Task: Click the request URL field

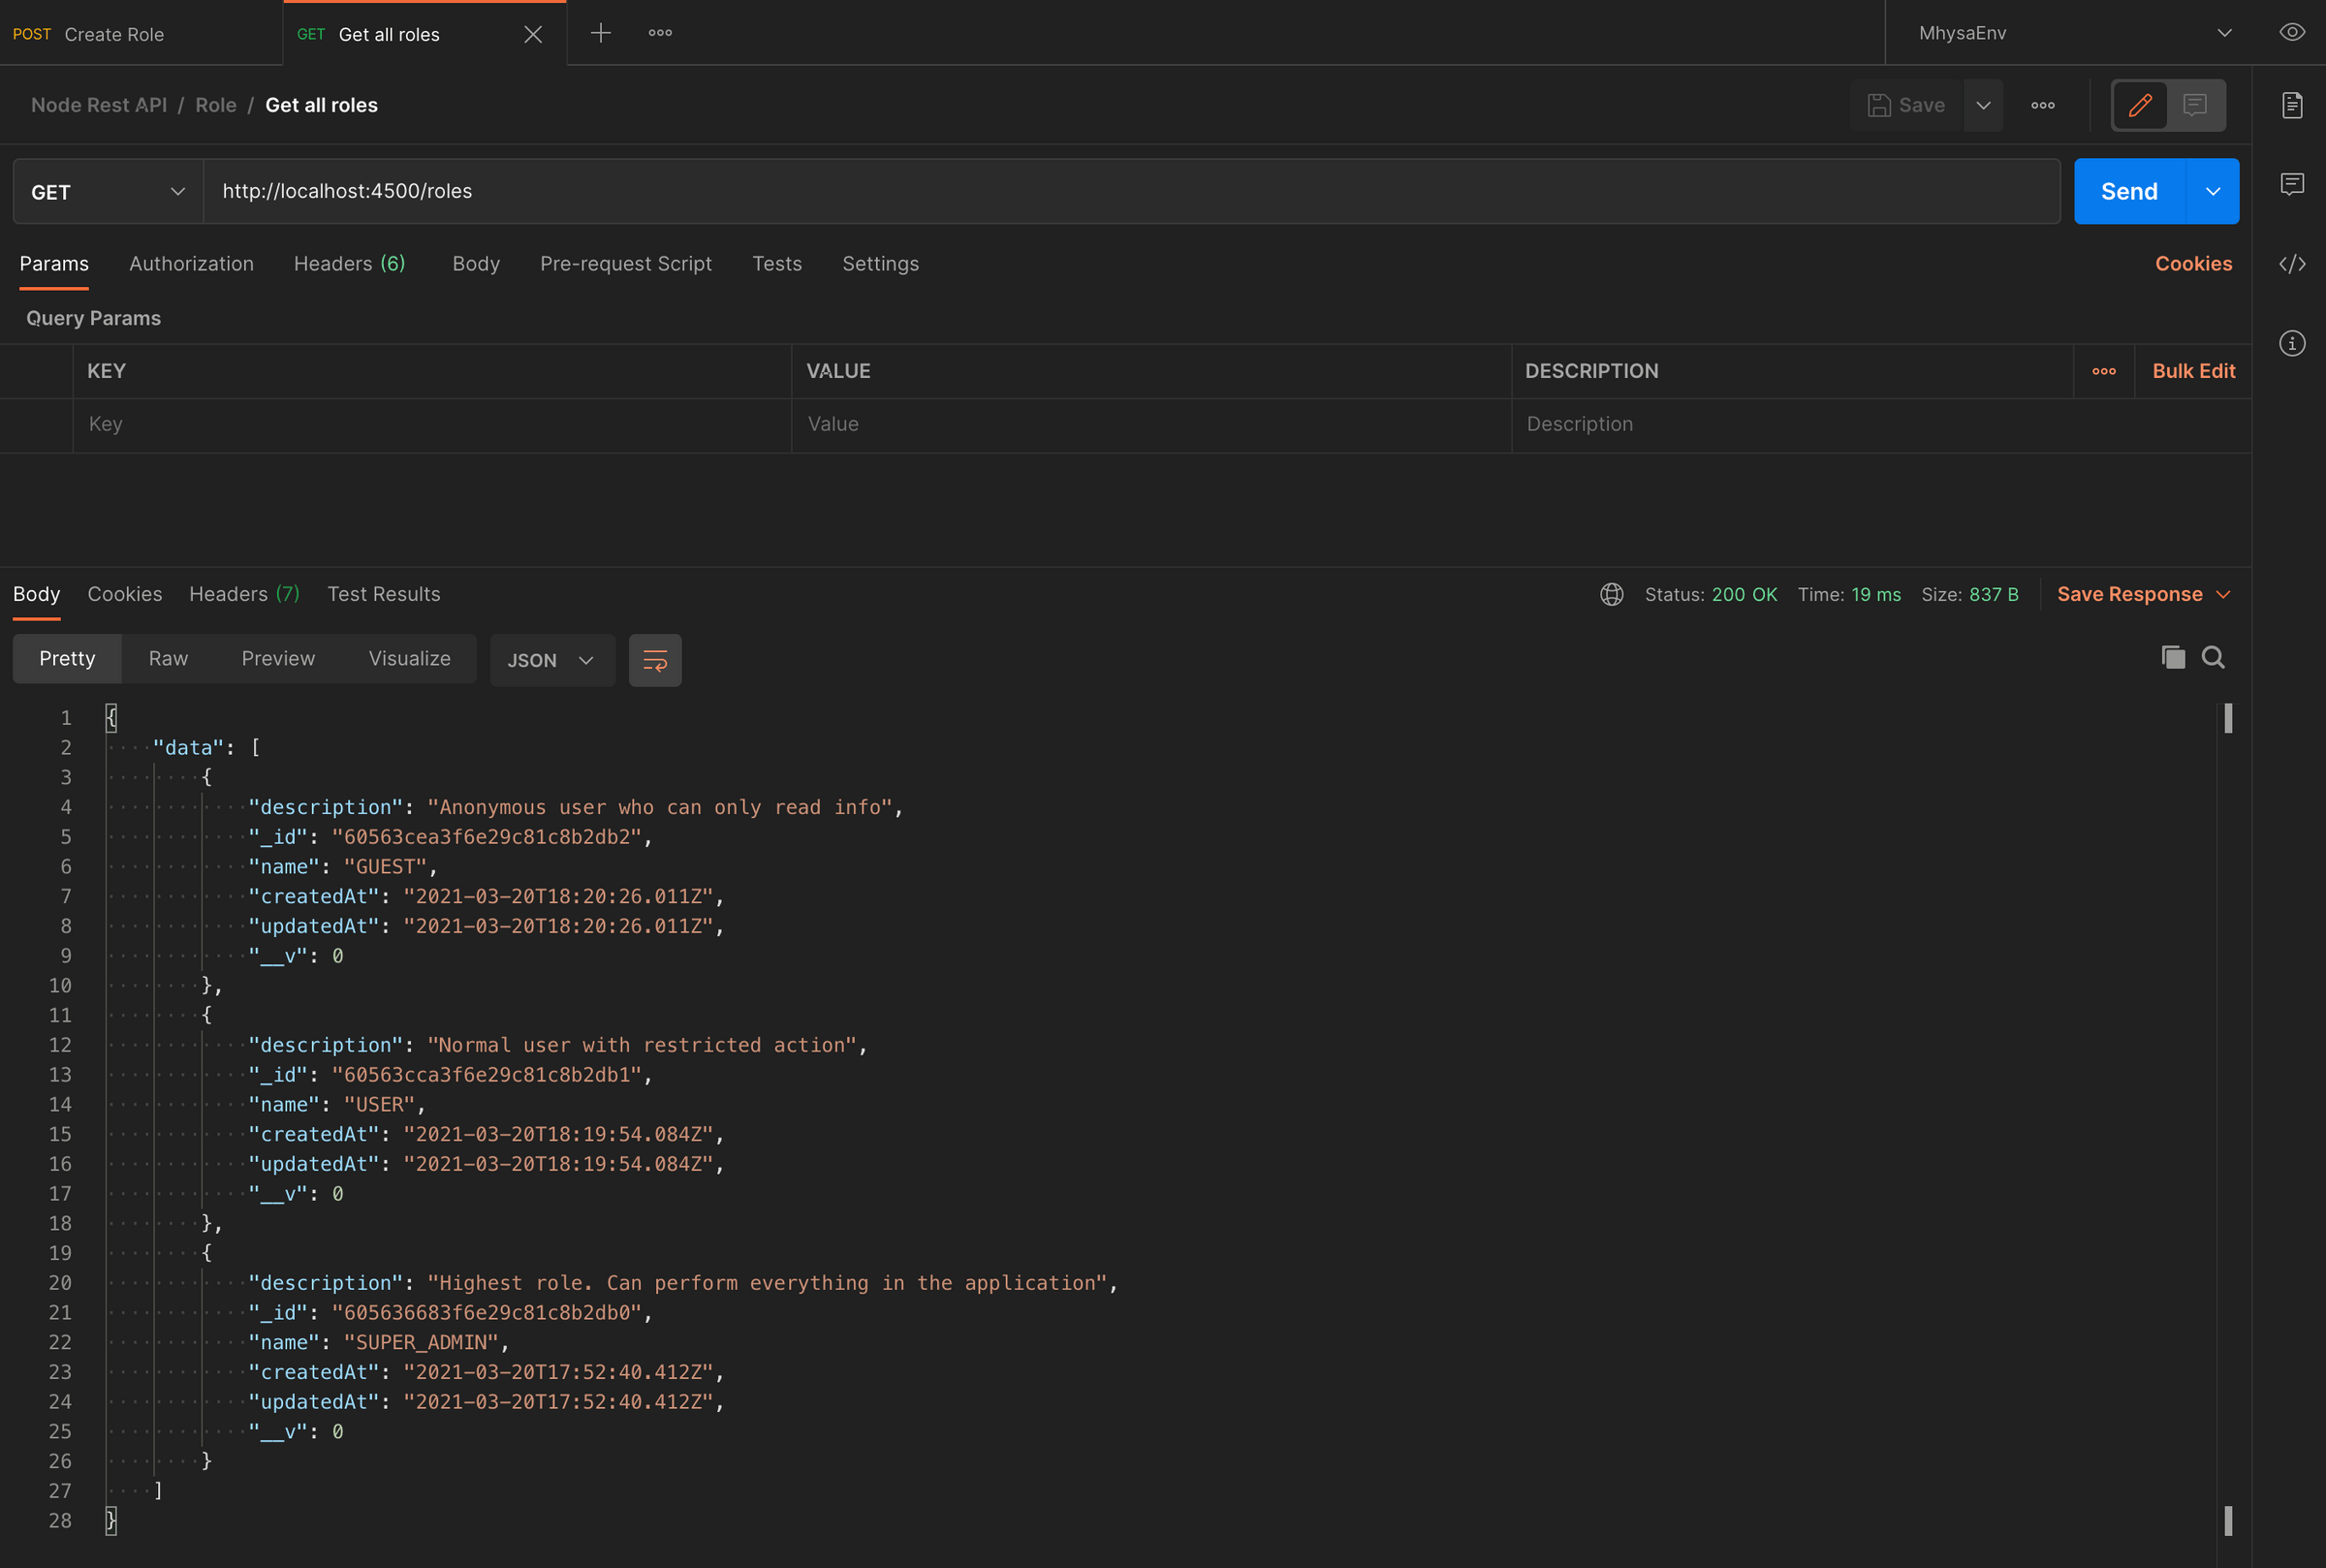Action: click(1131, 191)
